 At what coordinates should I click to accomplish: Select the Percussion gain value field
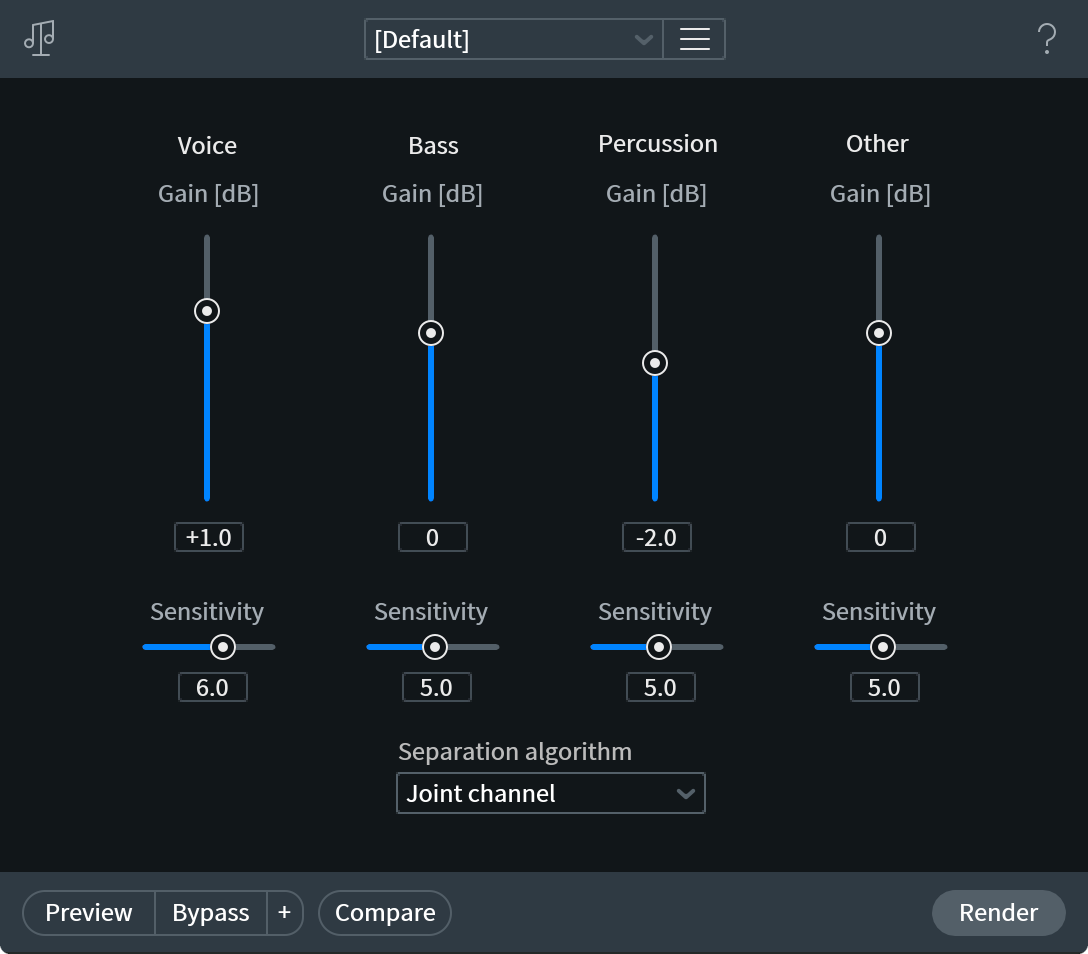(x=656, y=537)
